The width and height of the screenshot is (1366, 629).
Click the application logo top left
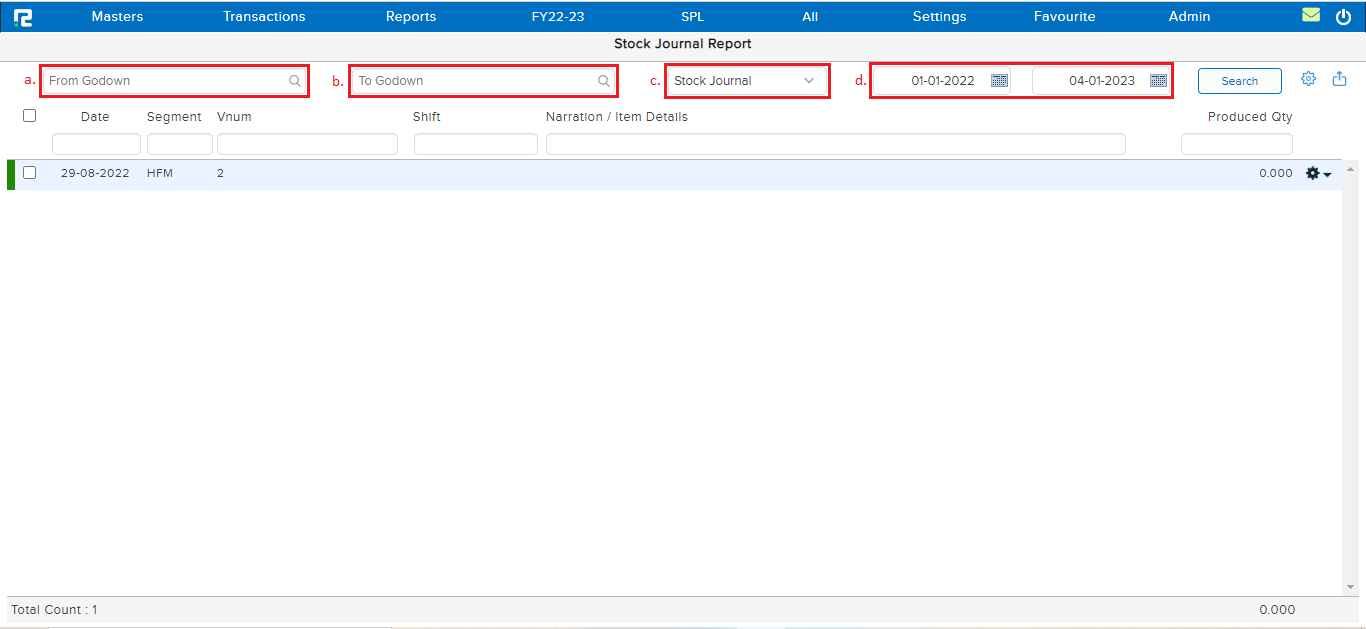tap(23, 16)
